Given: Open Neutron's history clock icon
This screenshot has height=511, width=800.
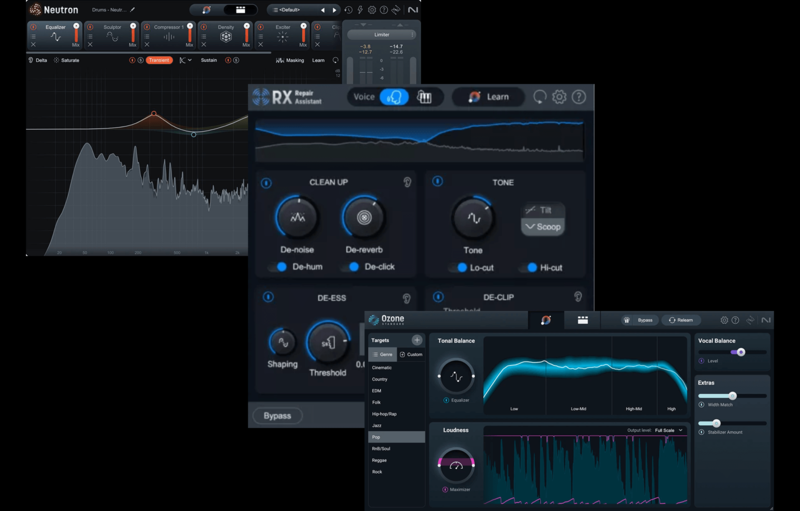Looking at the screenshot, I should click(348, 10).
